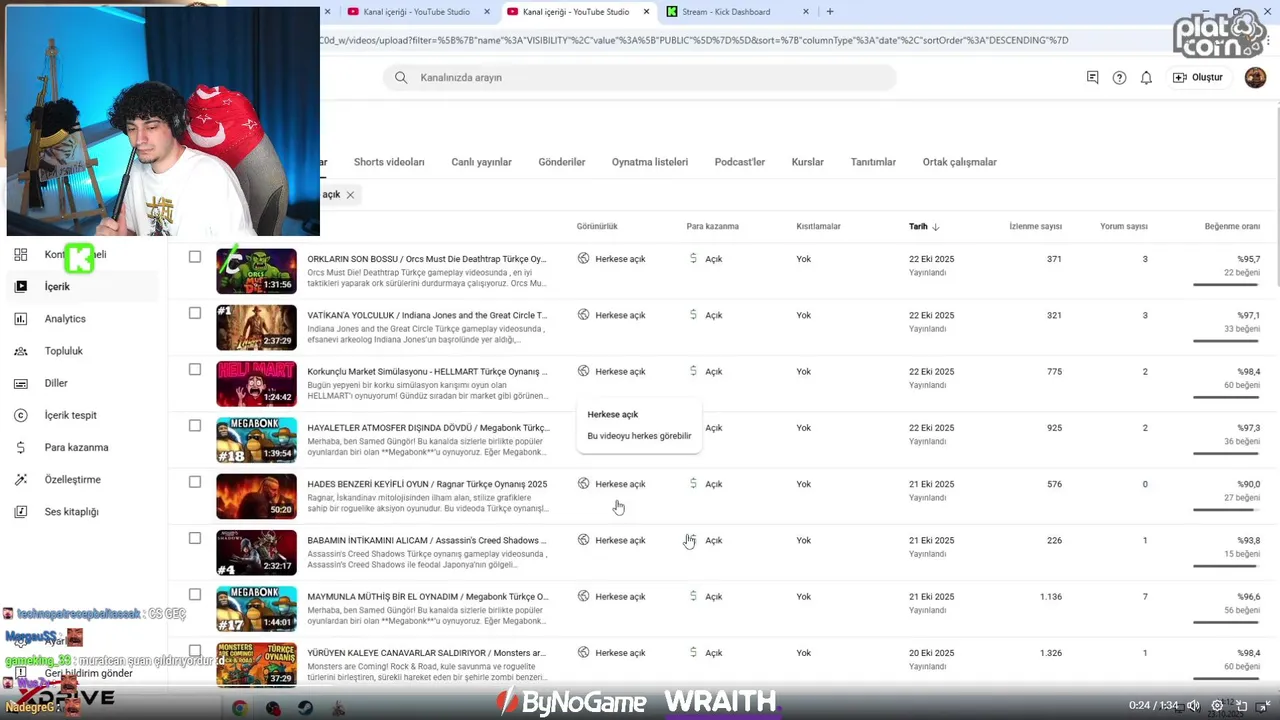Open HADES BENZERİ KEYİFLİ OYUN title link

(427, 484)
